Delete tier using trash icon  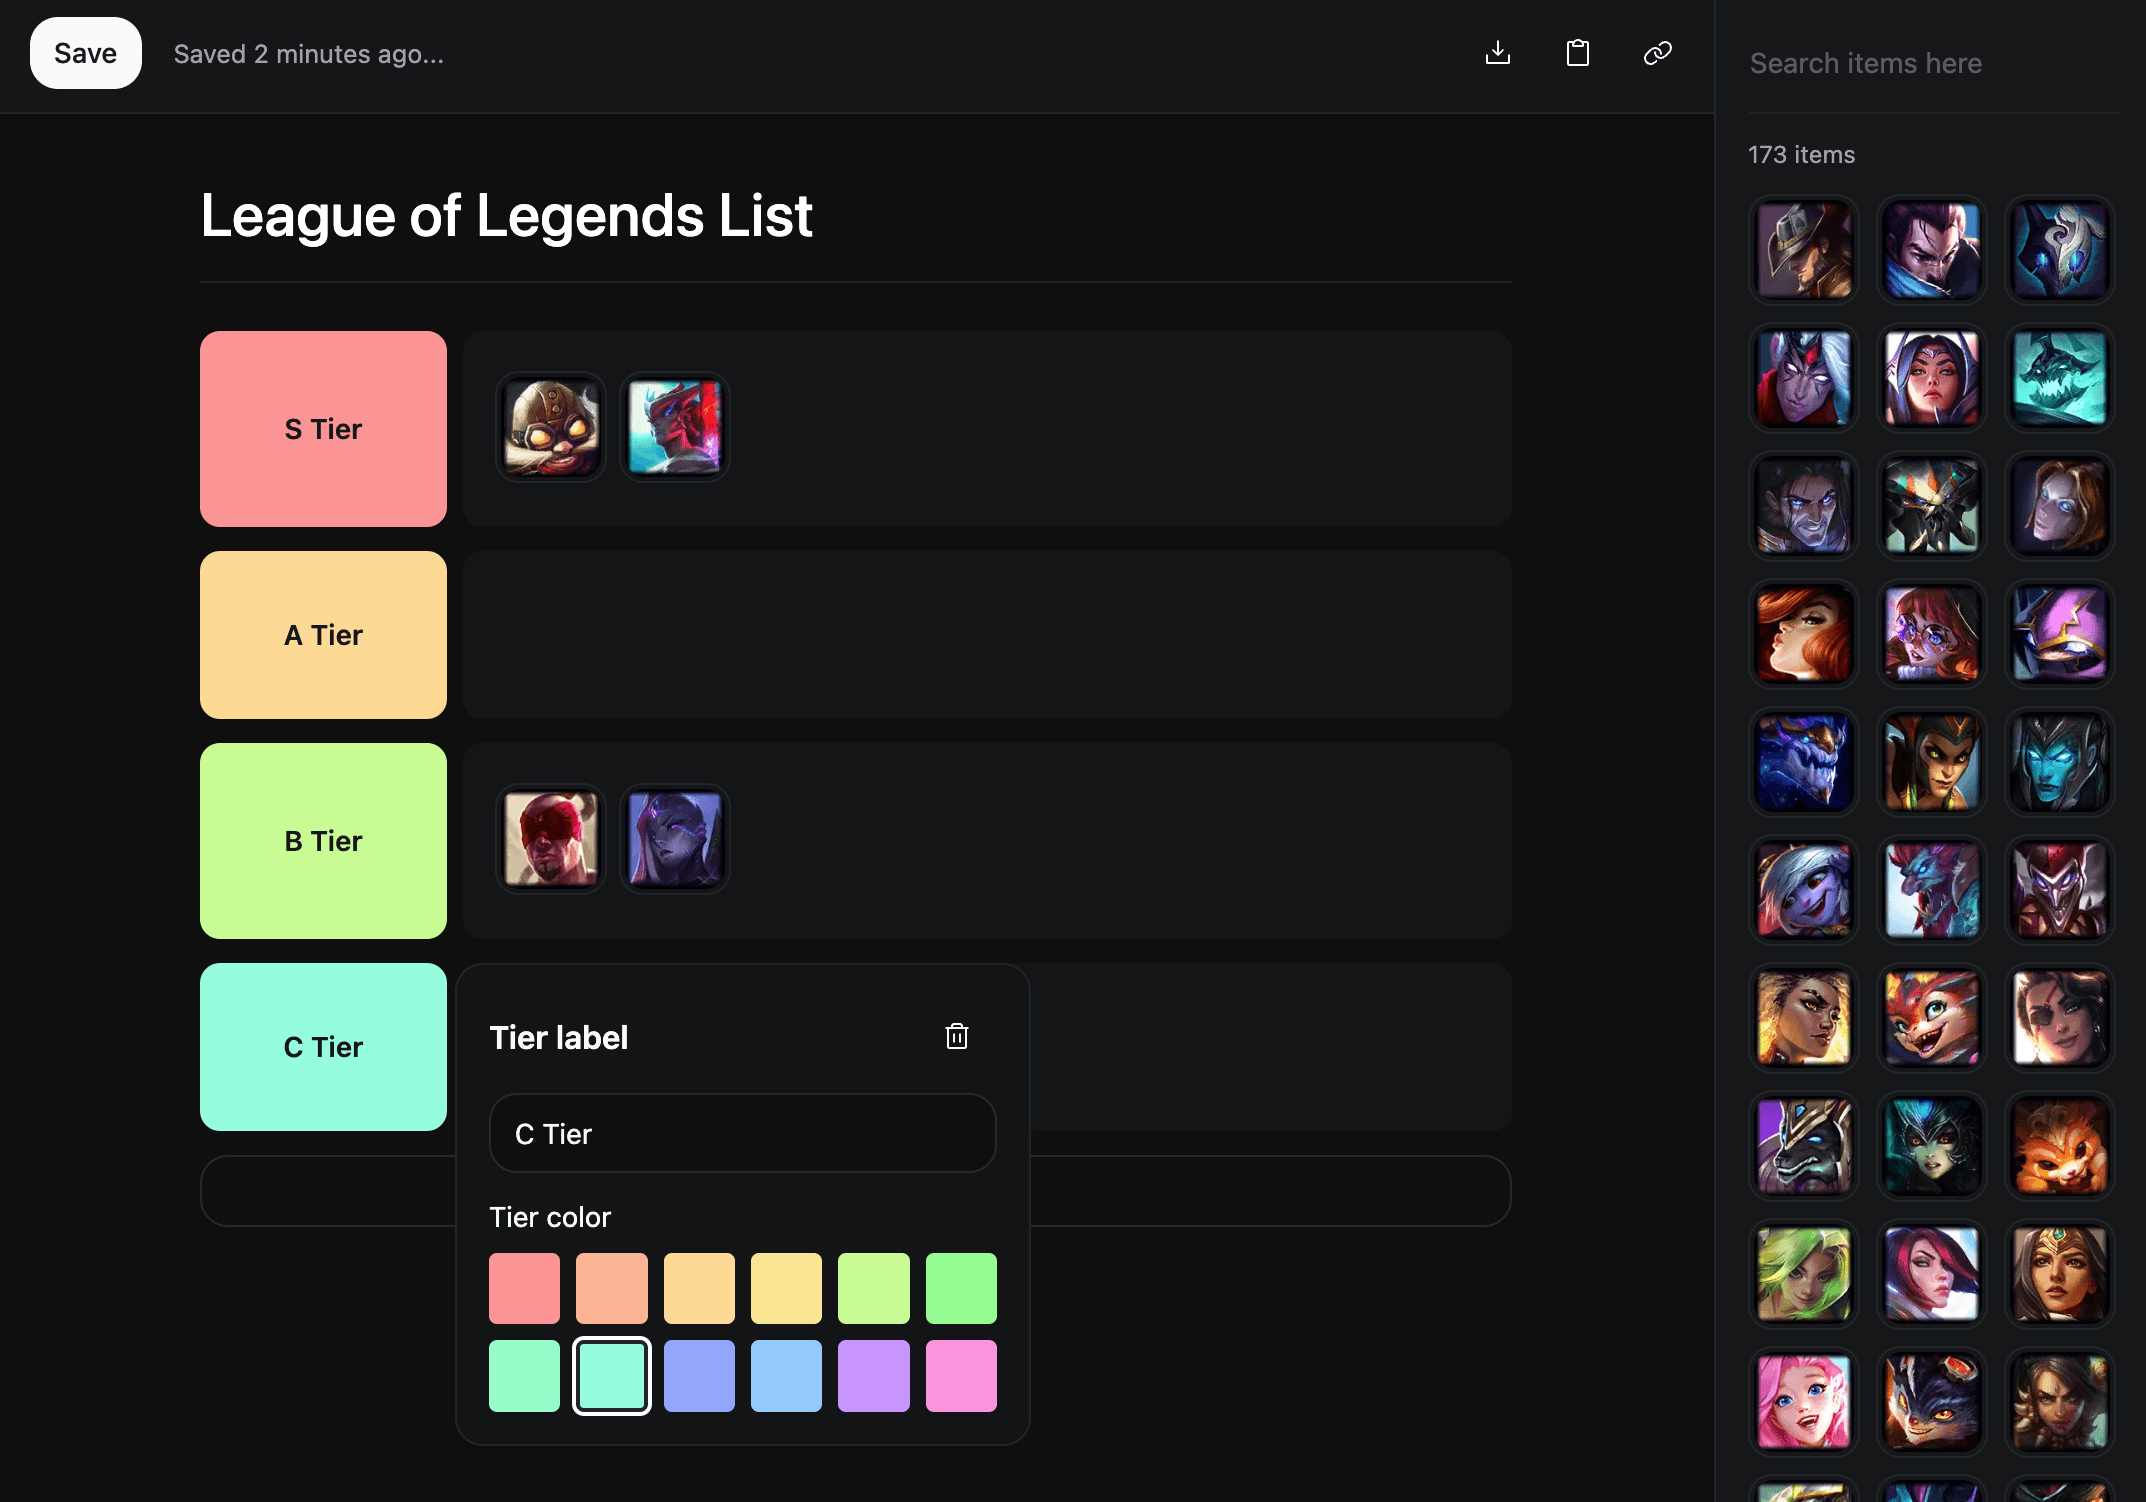point(956,1036)
